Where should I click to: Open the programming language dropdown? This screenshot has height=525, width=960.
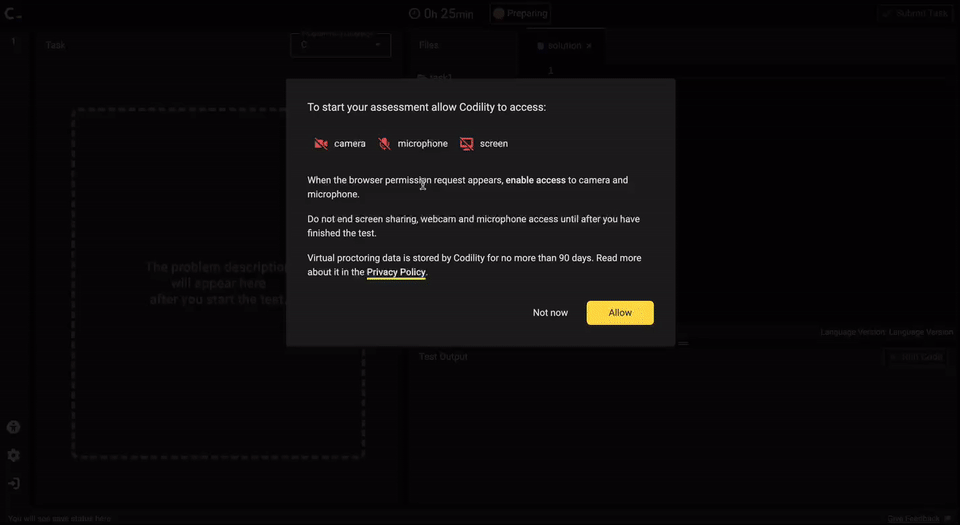click(340, 45)
